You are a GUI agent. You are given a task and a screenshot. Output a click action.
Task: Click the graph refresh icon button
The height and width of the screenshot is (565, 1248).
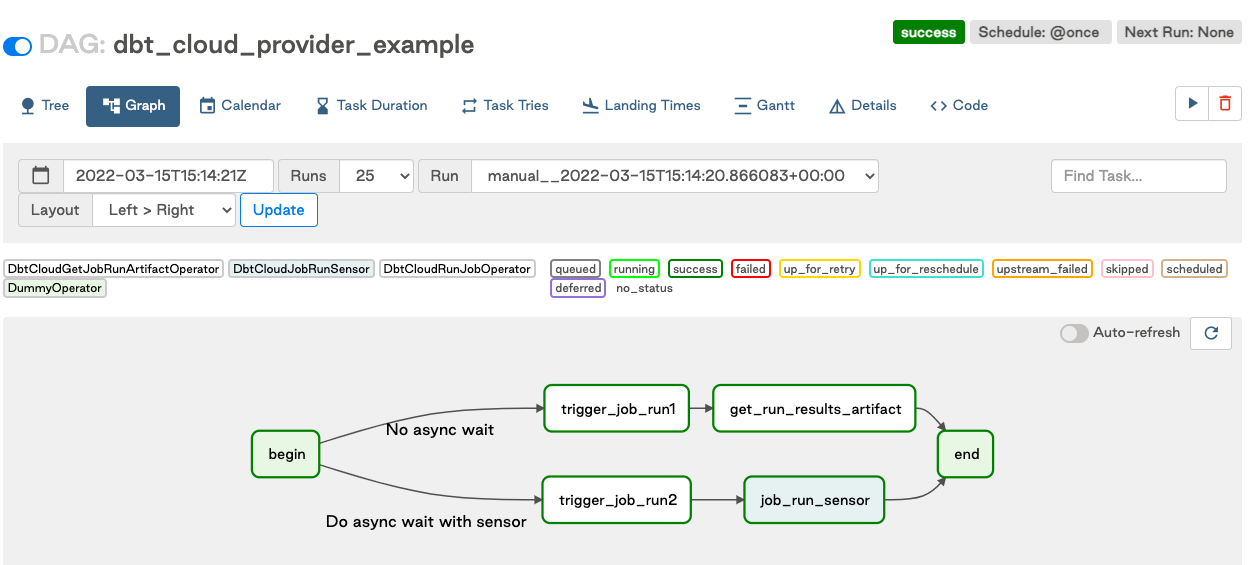(x=1211, y=333)
